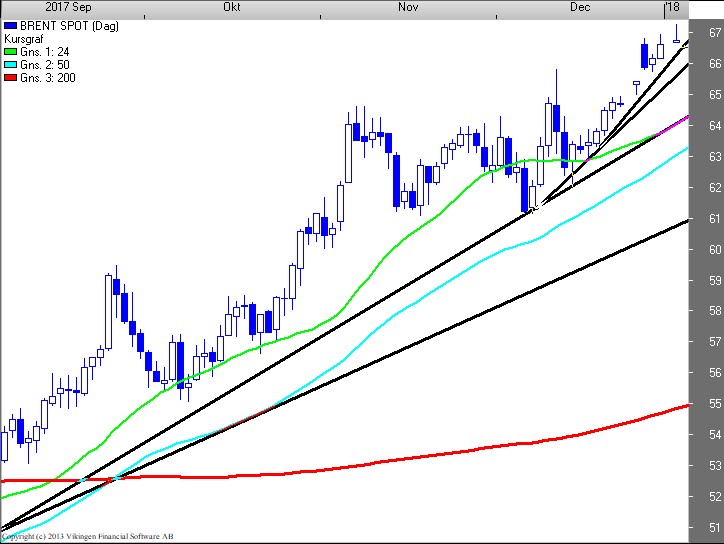Click the blue BRENT SPOT legend swatch
Image resolution: width=724 pixels, height=544 pixels.
click(x=10, y=25)
